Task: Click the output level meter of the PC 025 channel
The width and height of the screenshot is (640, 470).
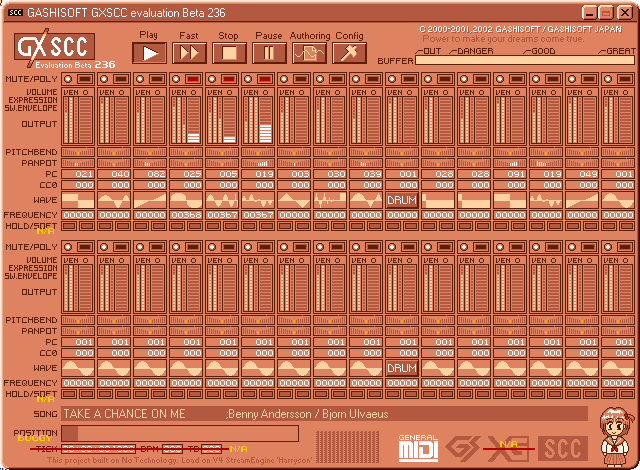Action: coord(193,120)
